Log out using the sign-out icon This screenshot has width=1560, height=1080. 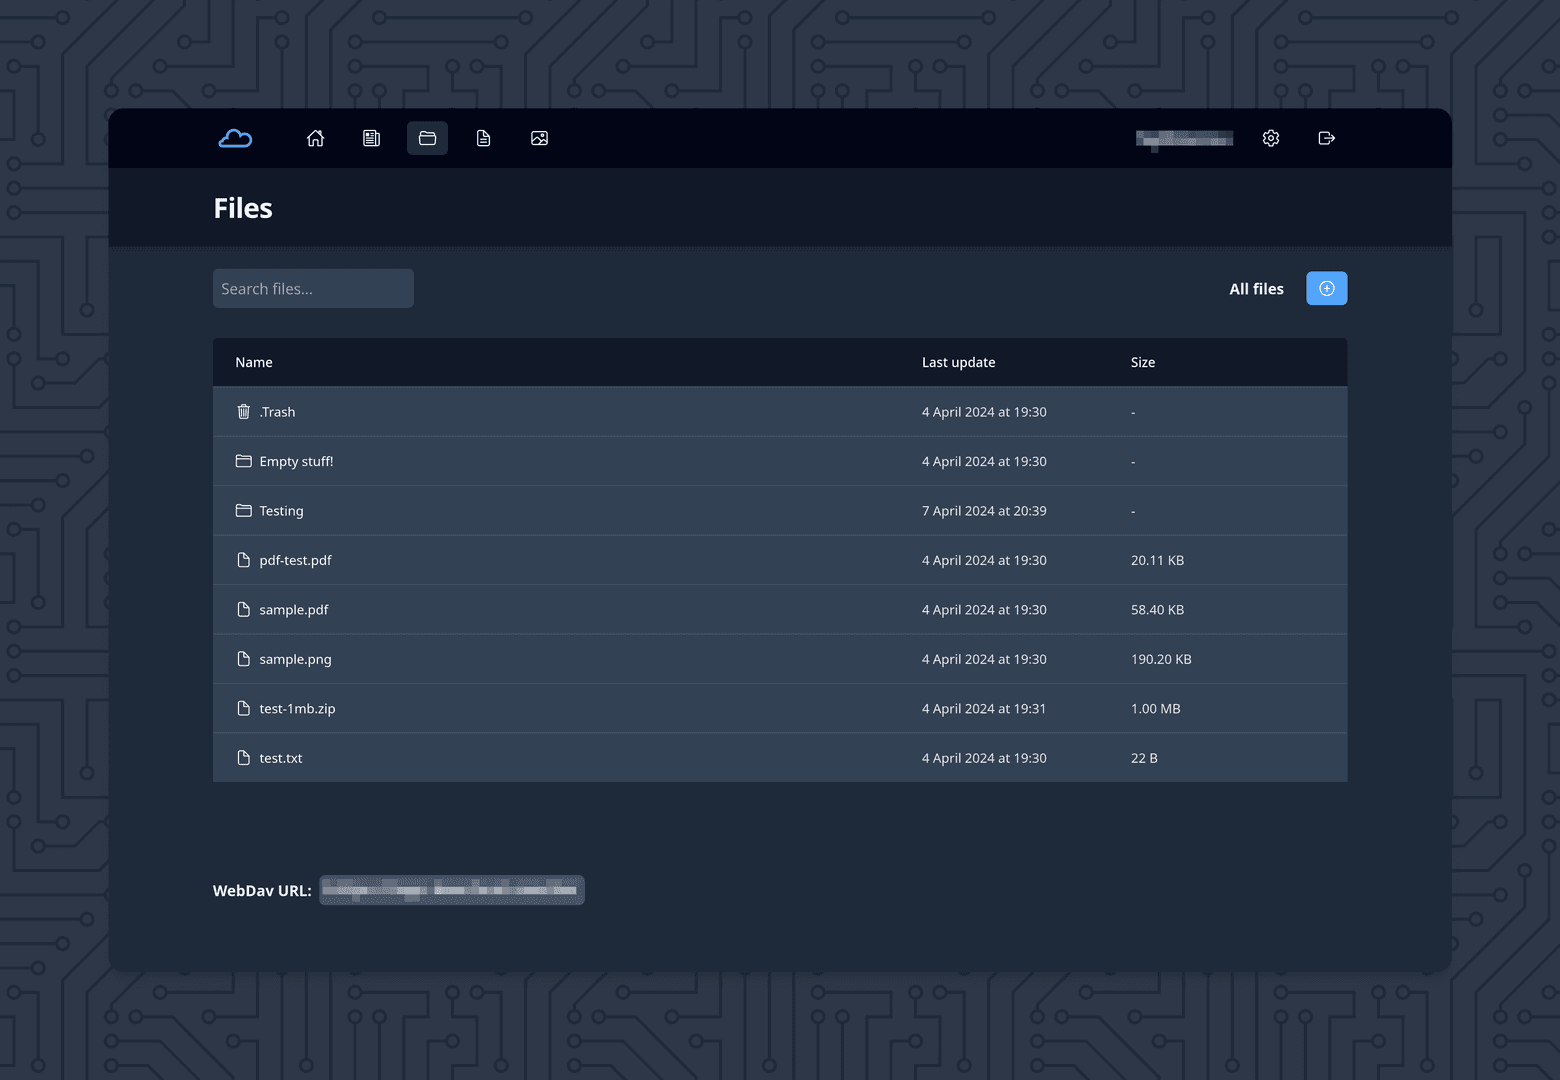click(x=1326, y=138)
